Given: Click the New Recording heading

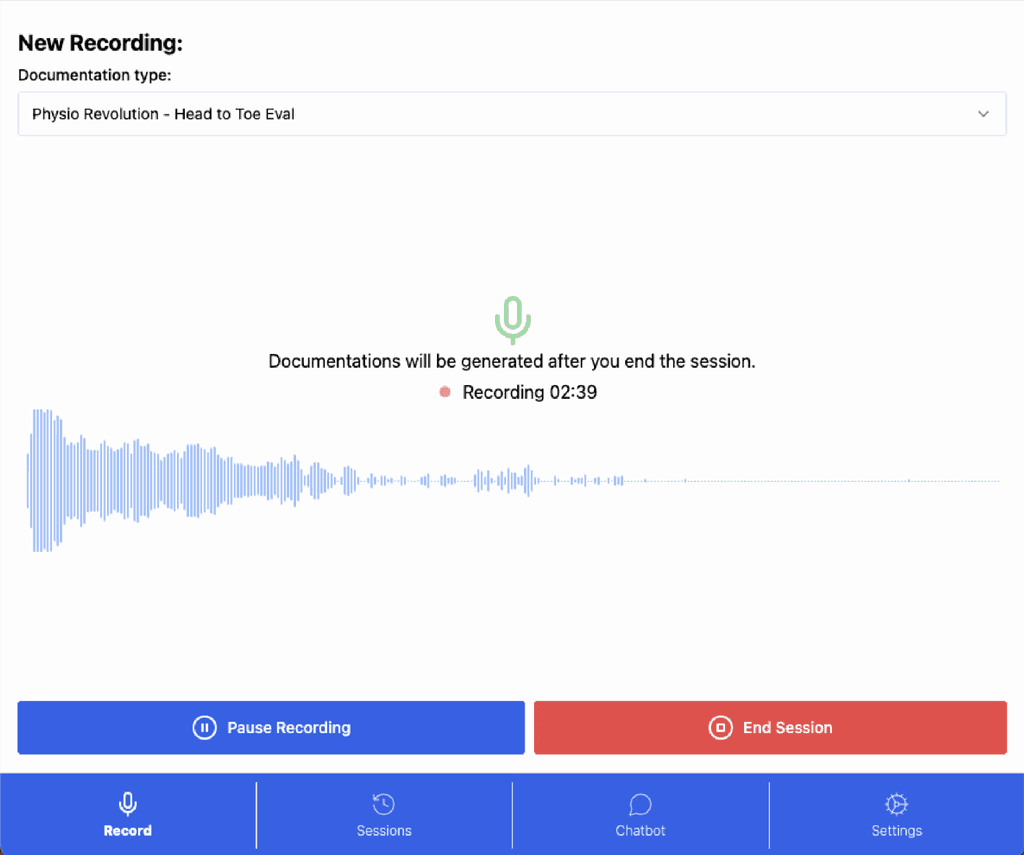Looking at the screenshot, I should pyautogui.click(x=99, y=43).
